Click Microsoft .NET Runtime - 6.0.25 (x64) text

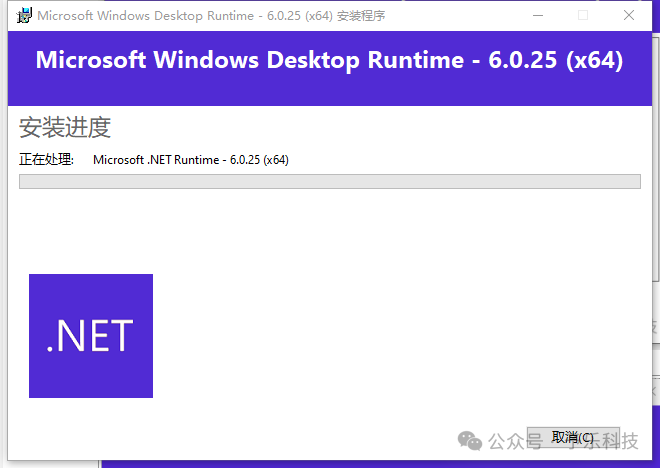(191, 160)
